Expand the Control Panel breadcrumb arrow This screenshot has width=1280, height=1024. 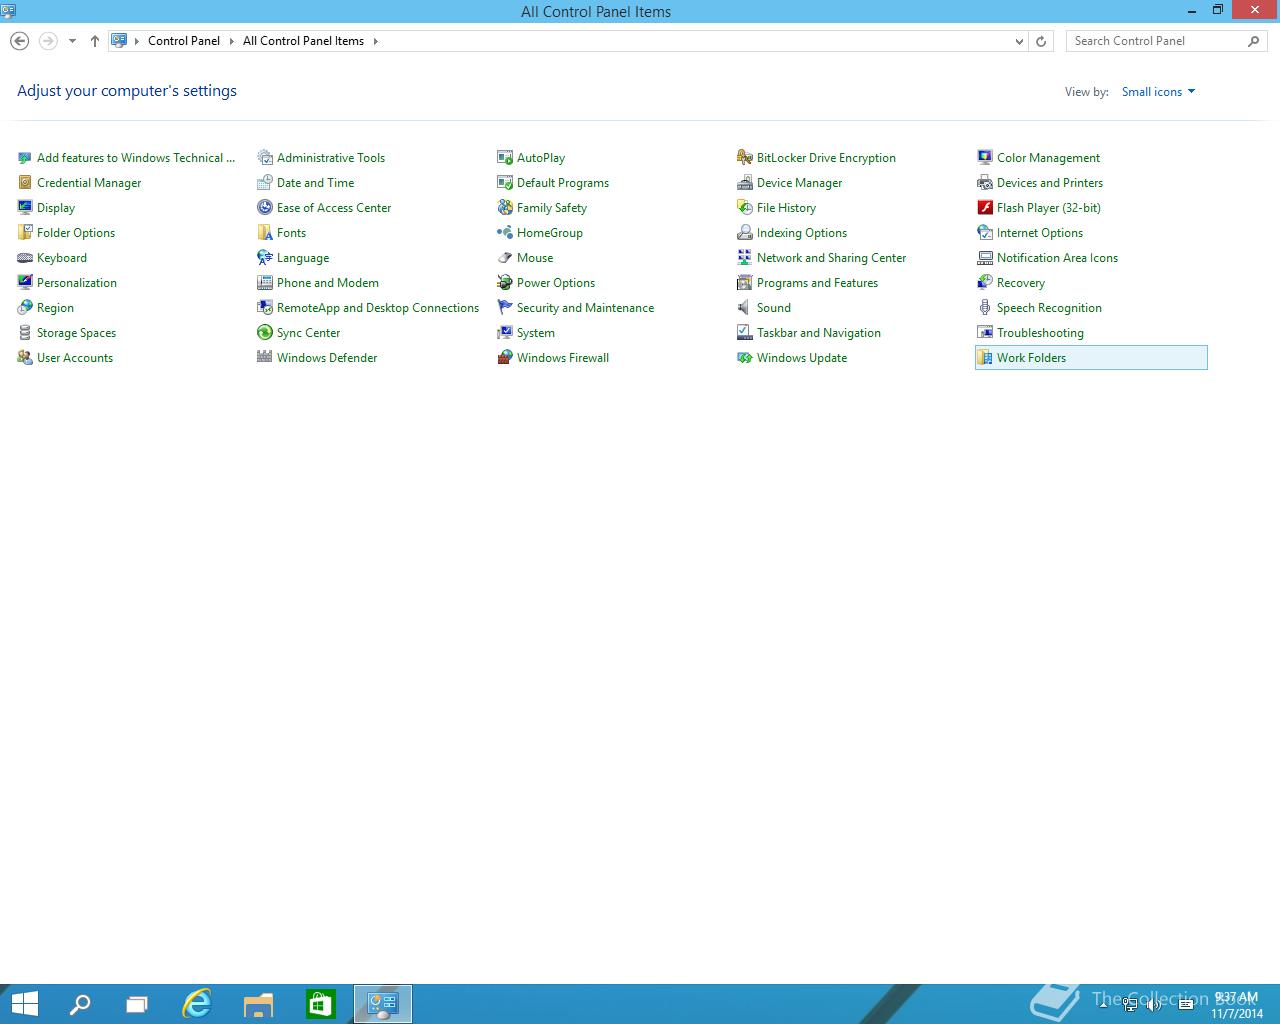pyautogui.click(x=231, y=41)
